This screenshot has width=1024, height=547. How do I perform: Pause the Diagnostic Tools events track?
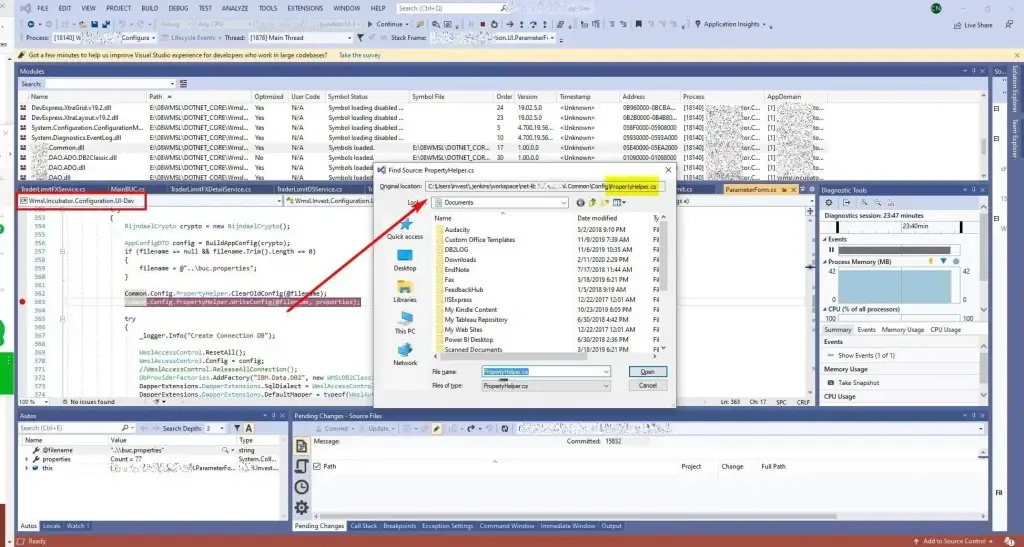coord(831,250)
